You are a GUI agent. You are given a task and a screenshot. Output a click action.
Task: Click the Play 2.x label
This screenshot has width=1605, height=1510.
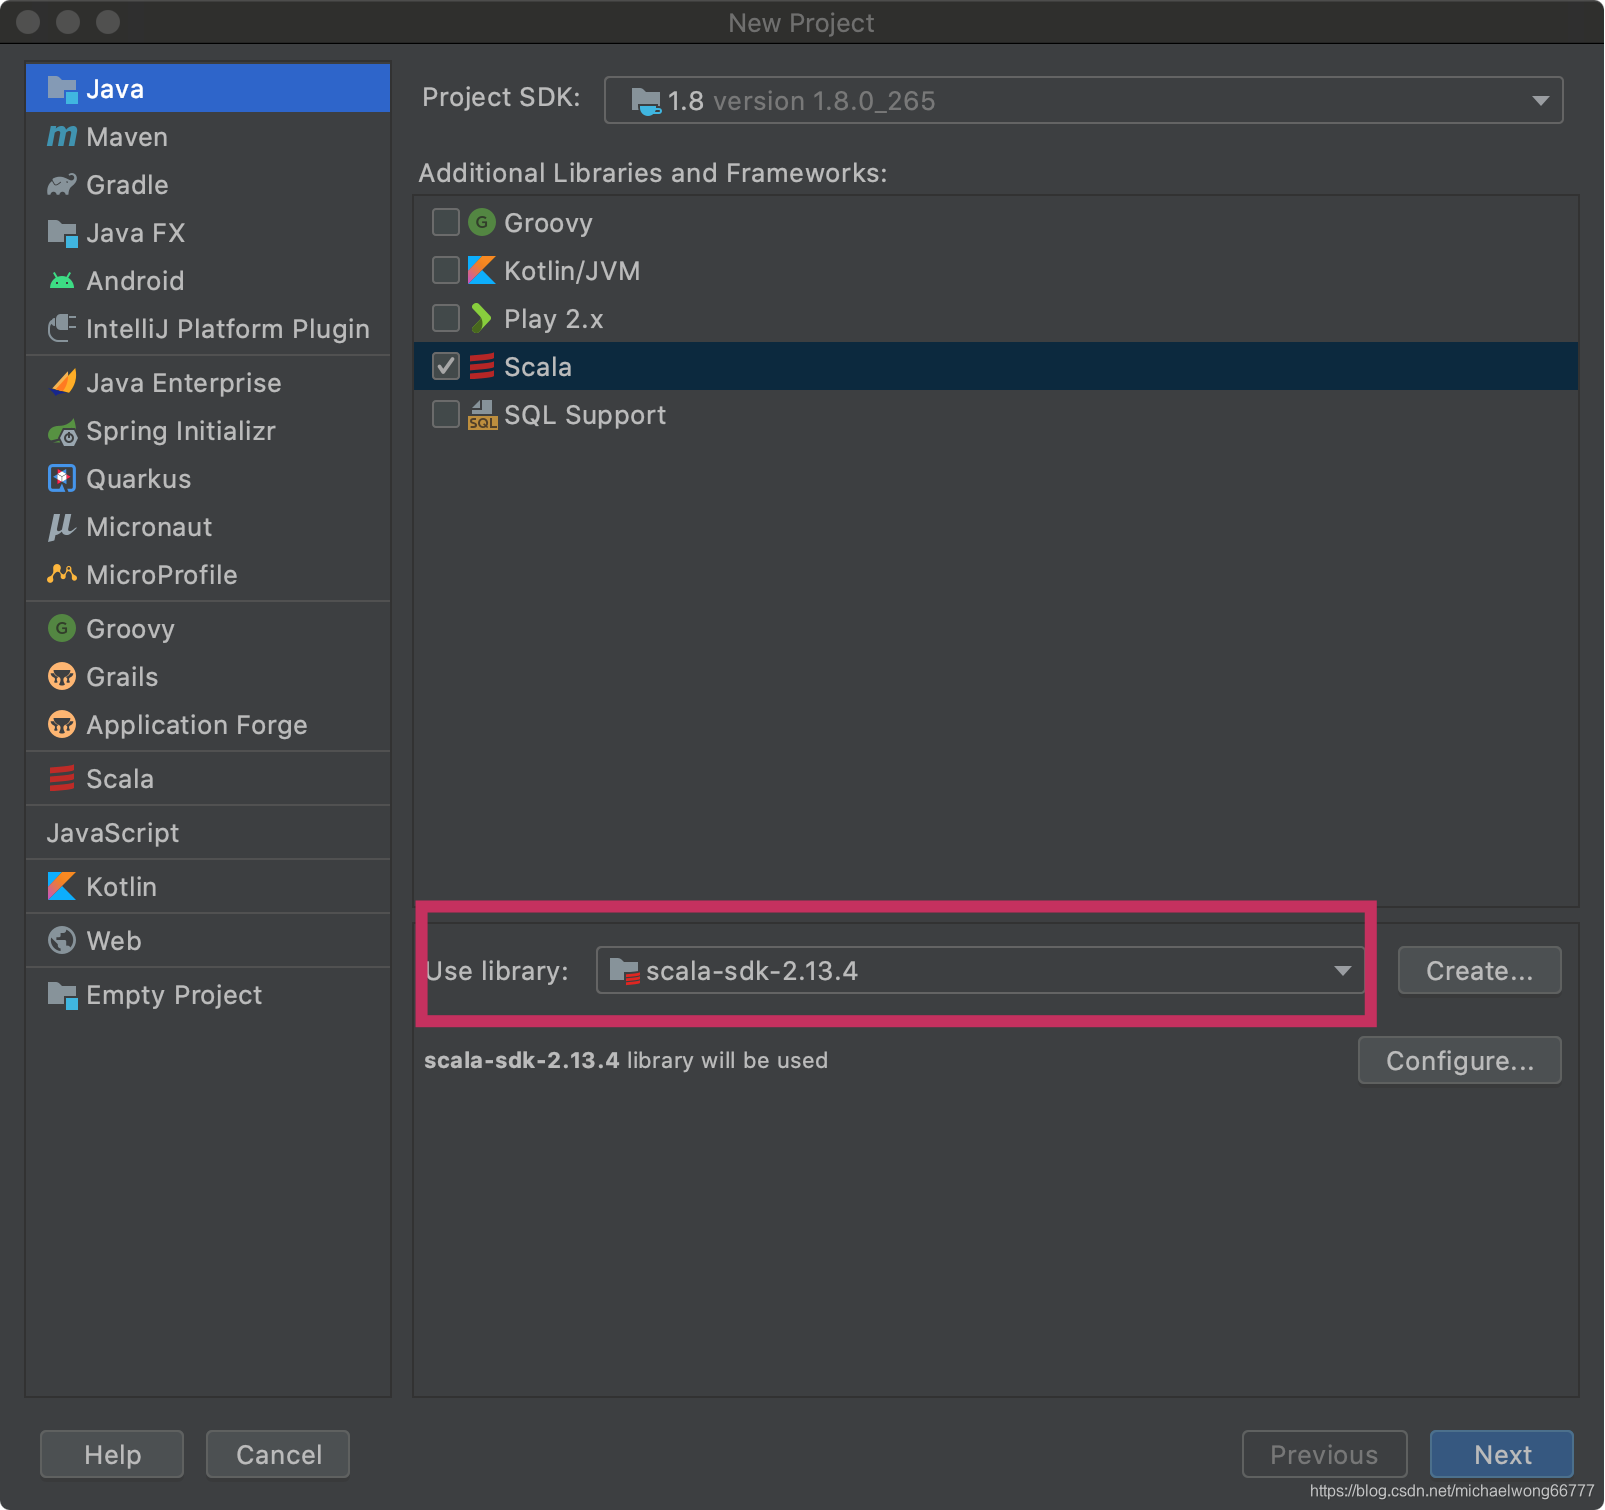pos(554,319)
